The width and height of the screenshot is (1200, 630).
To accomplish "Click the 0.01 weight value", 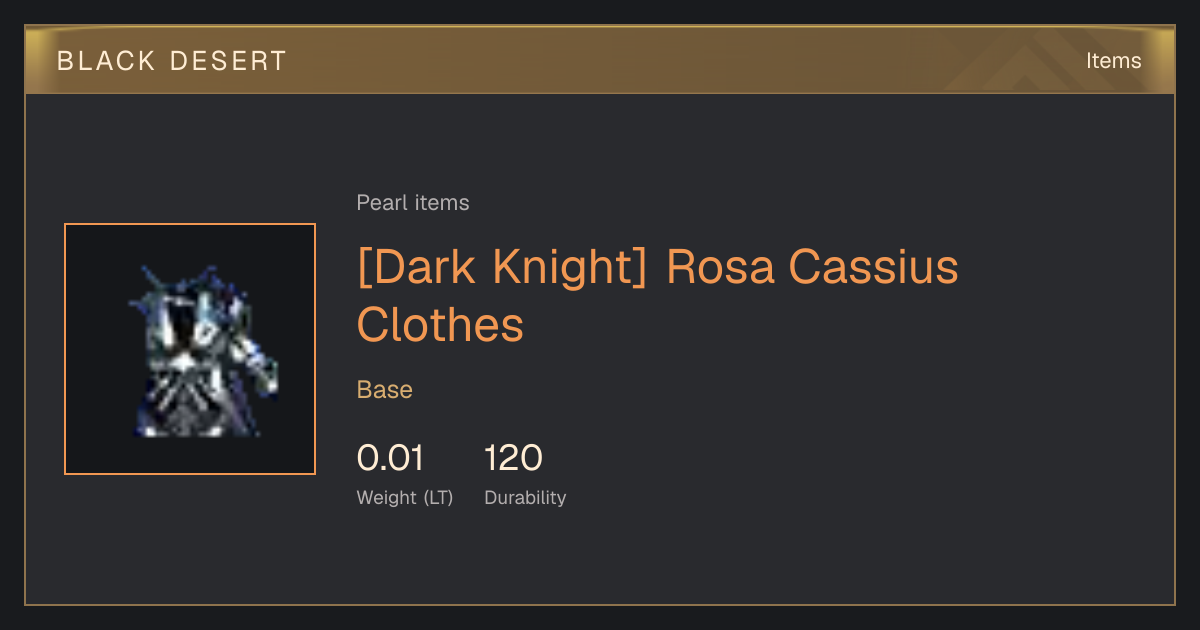I will point(390,459).
